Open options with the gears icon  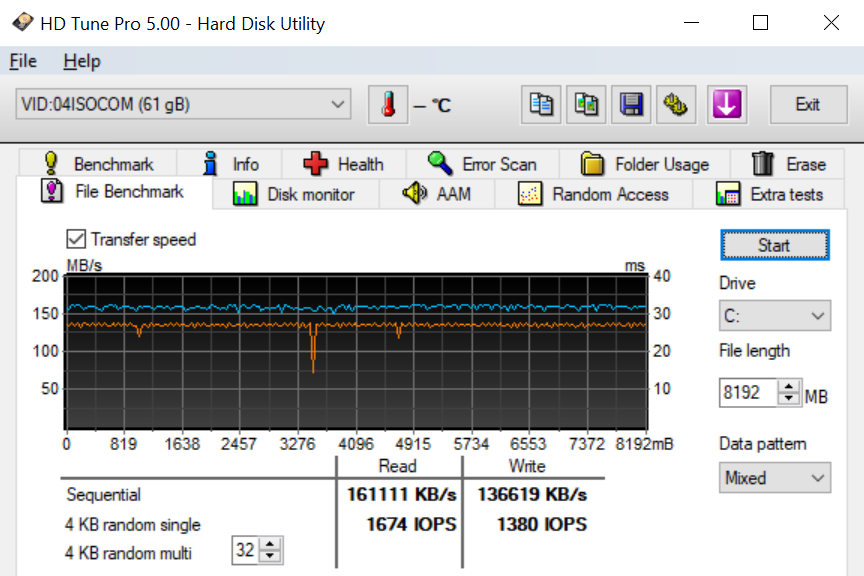676,104
